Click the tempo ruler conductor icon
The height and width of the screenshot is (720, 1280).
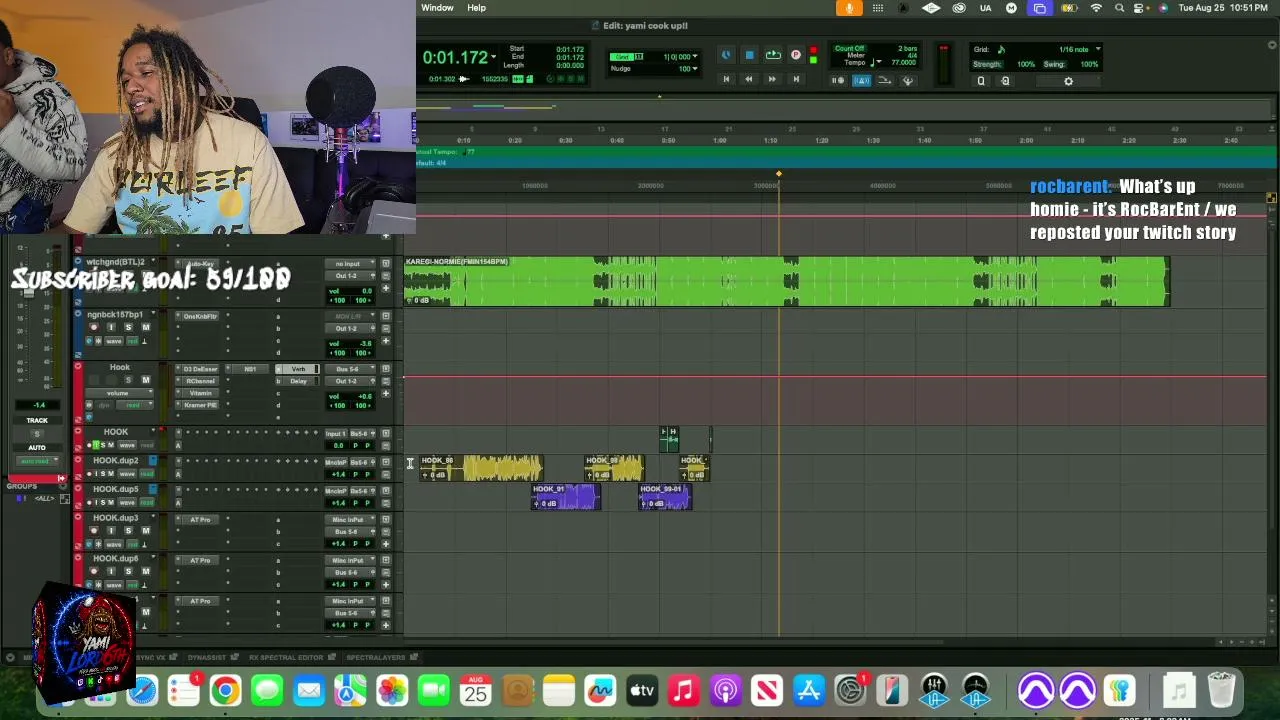[908, 80]
